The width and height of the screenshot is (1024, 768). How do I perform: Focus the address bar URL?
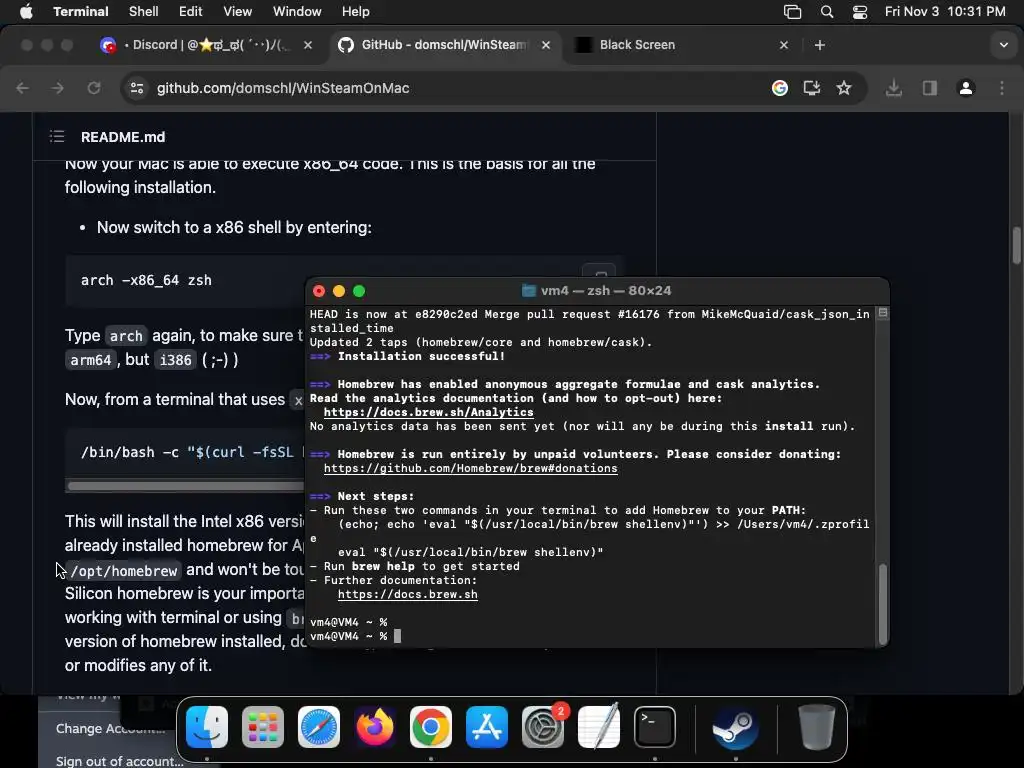(283, 88)
